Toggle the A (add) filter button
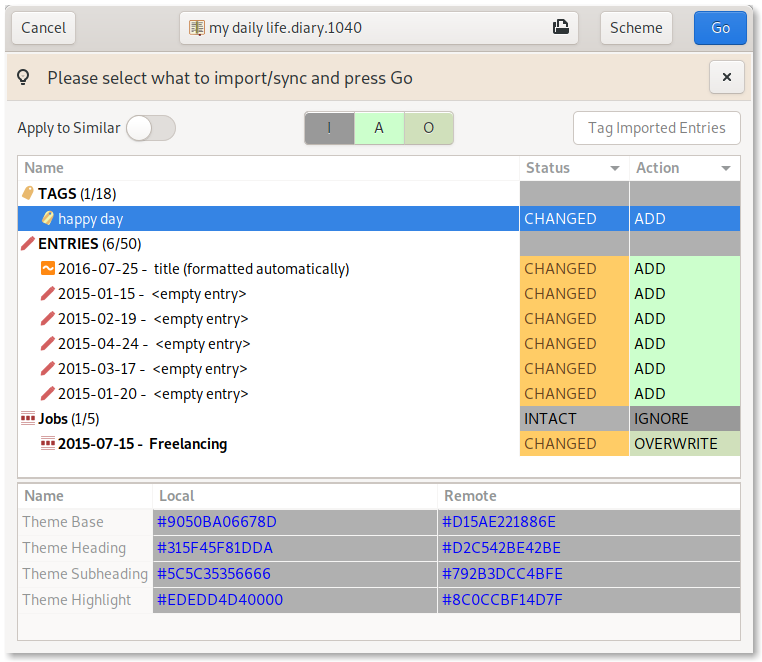 click(379, 128)
